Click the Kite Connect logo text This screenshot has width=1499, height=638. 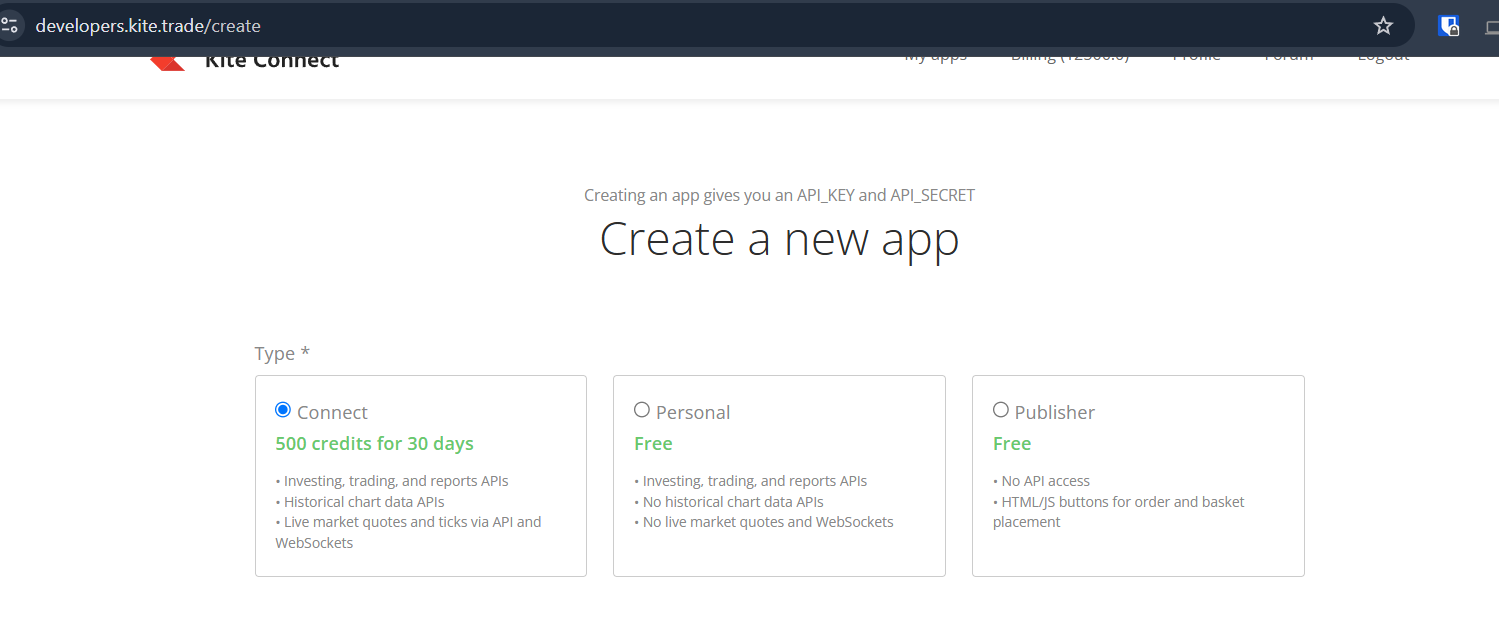point(271,63)
